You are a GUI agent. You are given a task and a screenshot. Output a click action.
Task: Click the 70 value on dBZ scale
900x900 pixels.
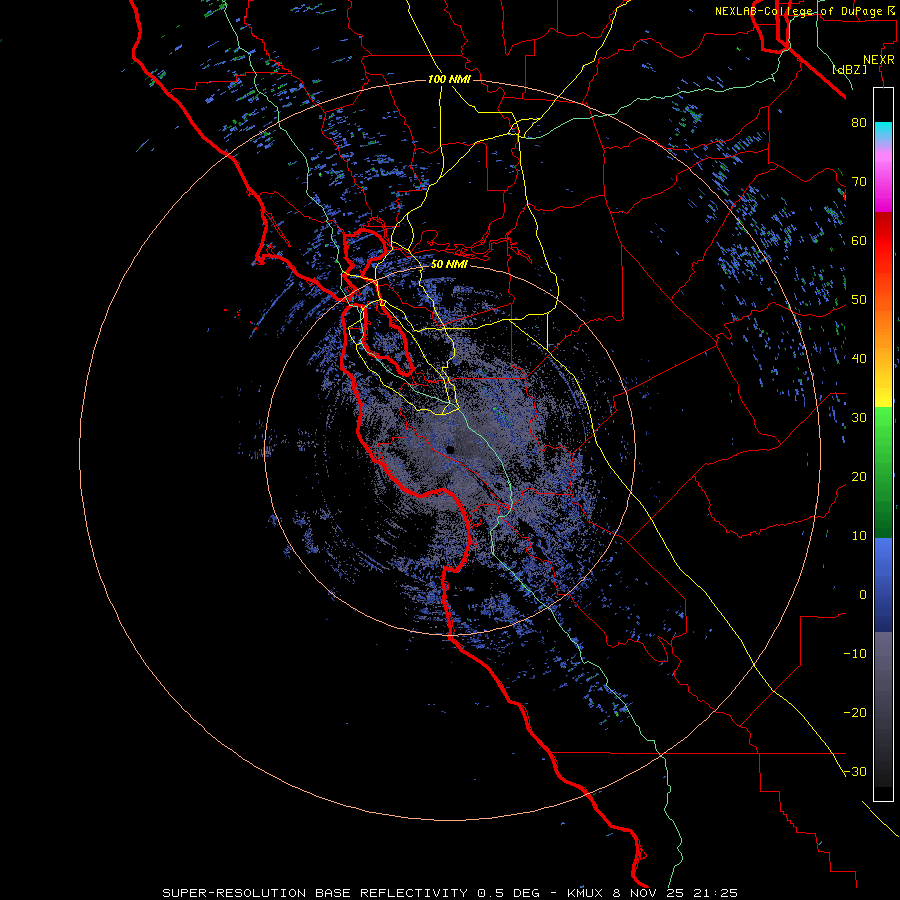[859, 181]
